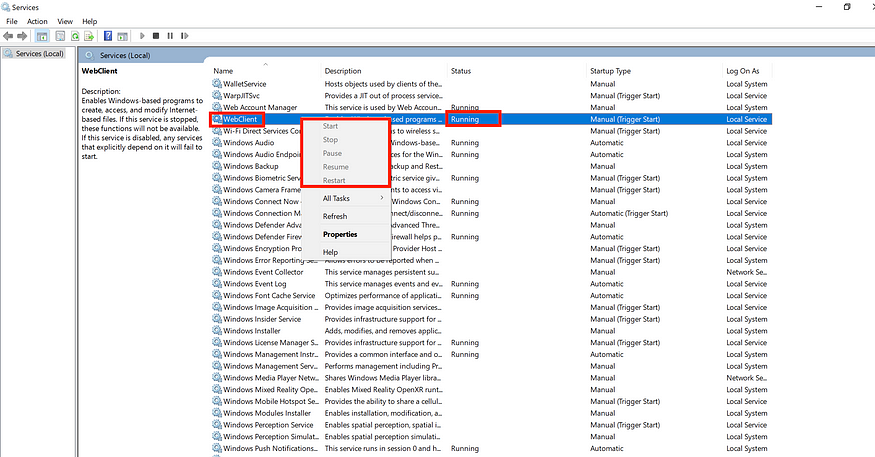
Task: Open the Help menu in menu bar
Action: coord(90,21)
